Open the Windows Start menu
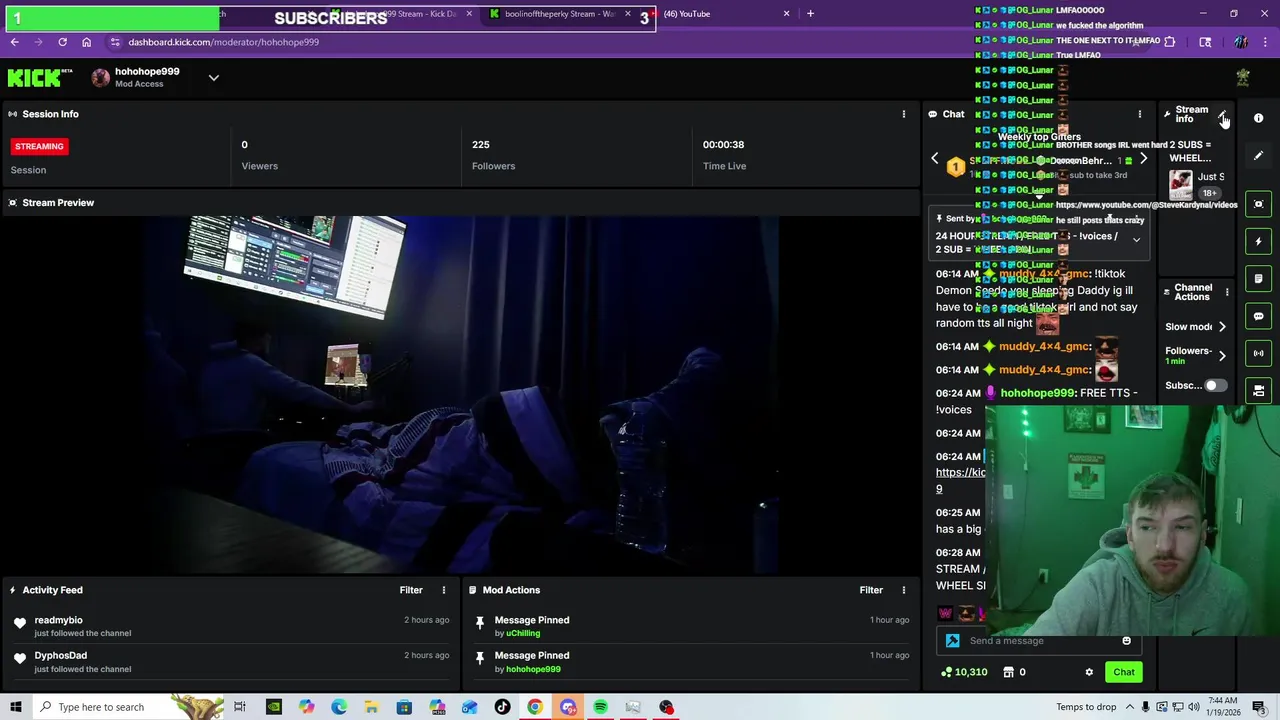 [x=15, y=707]
